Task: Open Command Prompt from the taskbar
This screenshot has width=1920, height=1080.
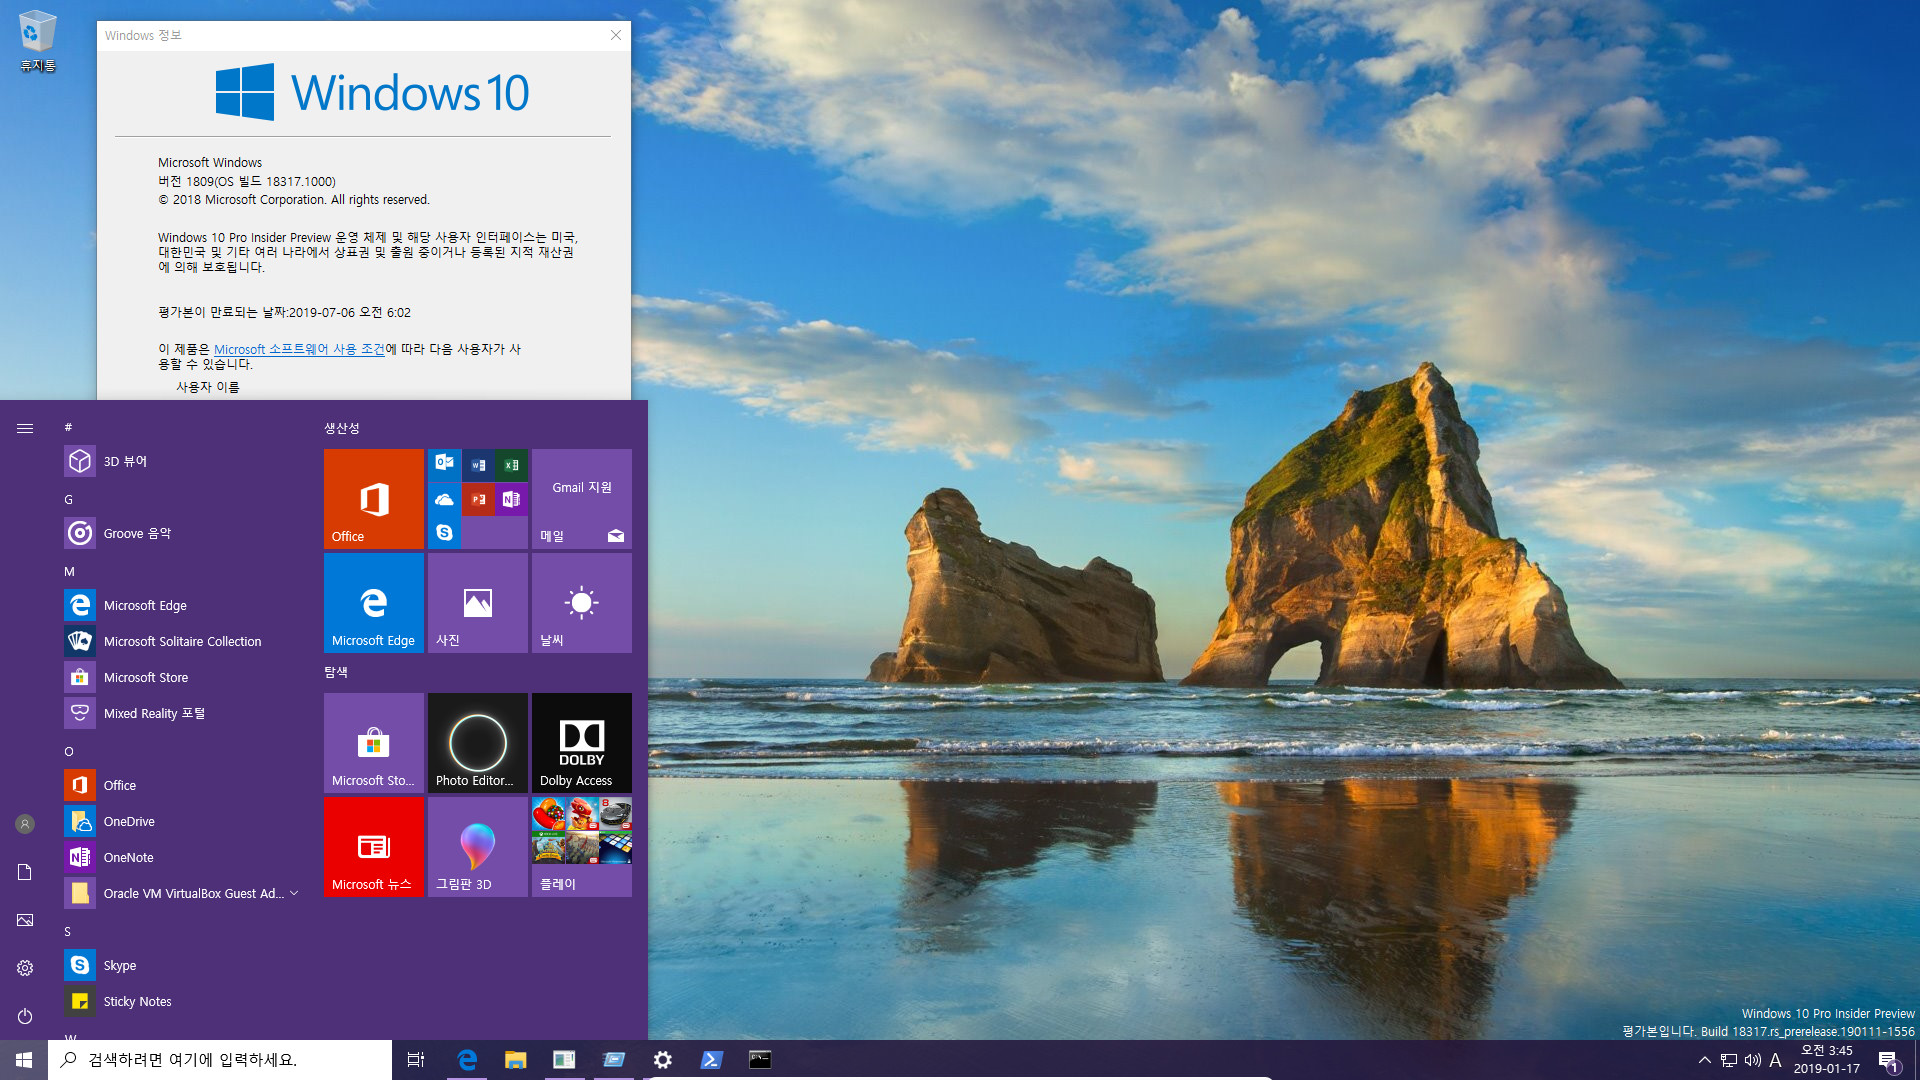Action: [760, 1060]
